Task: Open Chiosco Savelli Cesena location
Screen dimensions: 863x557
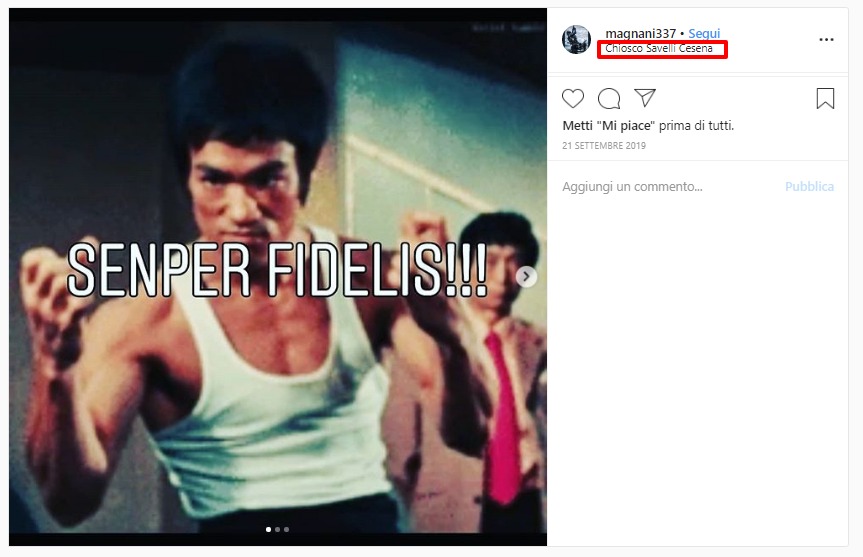Action: coord(659,48)
